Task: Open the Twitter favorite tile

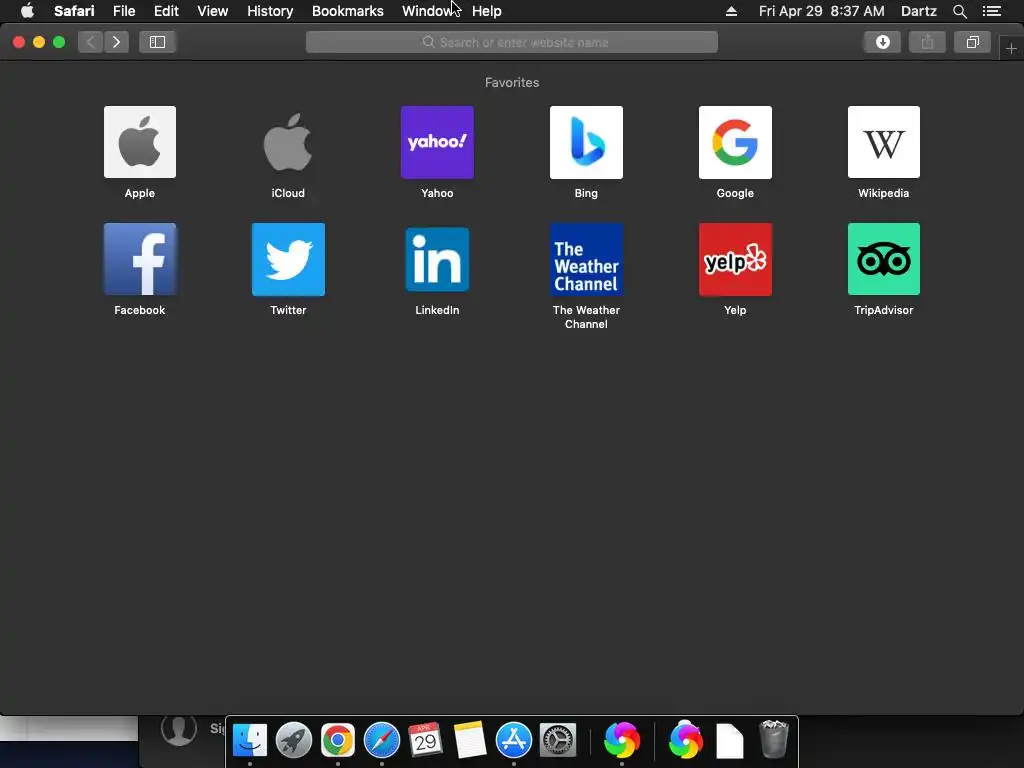Action: pyautogui.click(x=288, y=259)
